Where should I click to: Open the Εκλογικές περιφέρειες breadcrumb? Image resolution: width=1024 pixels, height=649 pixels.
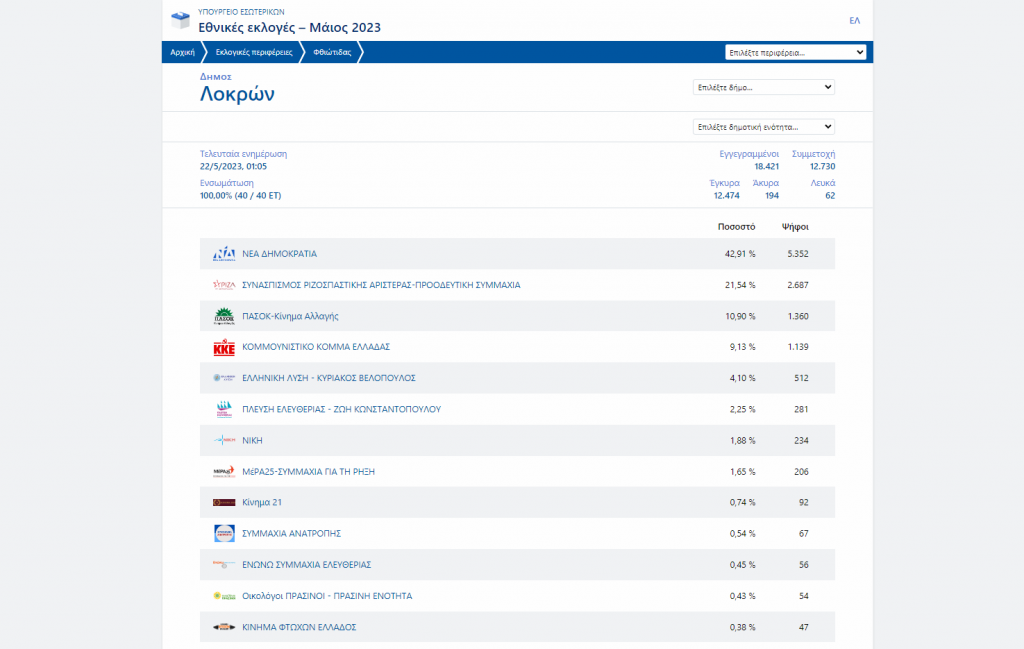(x=254, y=52)
